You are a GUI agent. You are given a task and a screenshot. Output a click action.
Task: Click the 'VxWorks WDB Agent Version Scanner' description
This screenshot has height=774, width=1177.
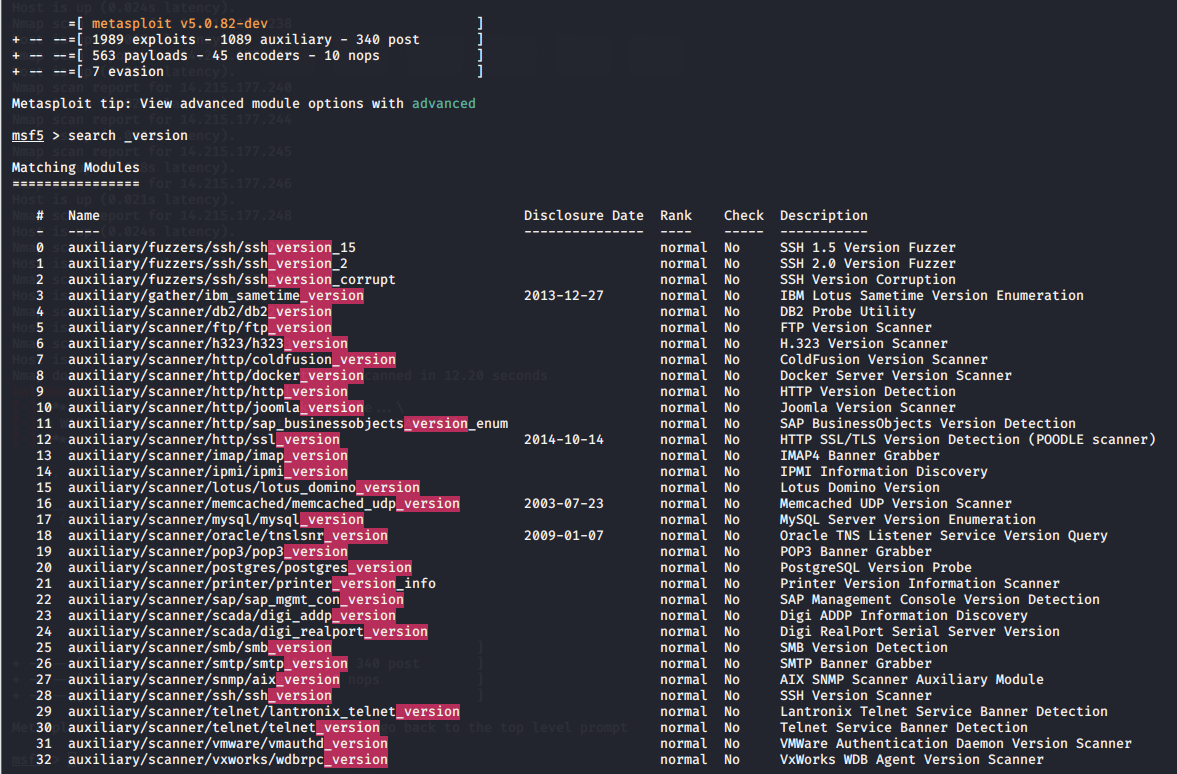[911, 759]
